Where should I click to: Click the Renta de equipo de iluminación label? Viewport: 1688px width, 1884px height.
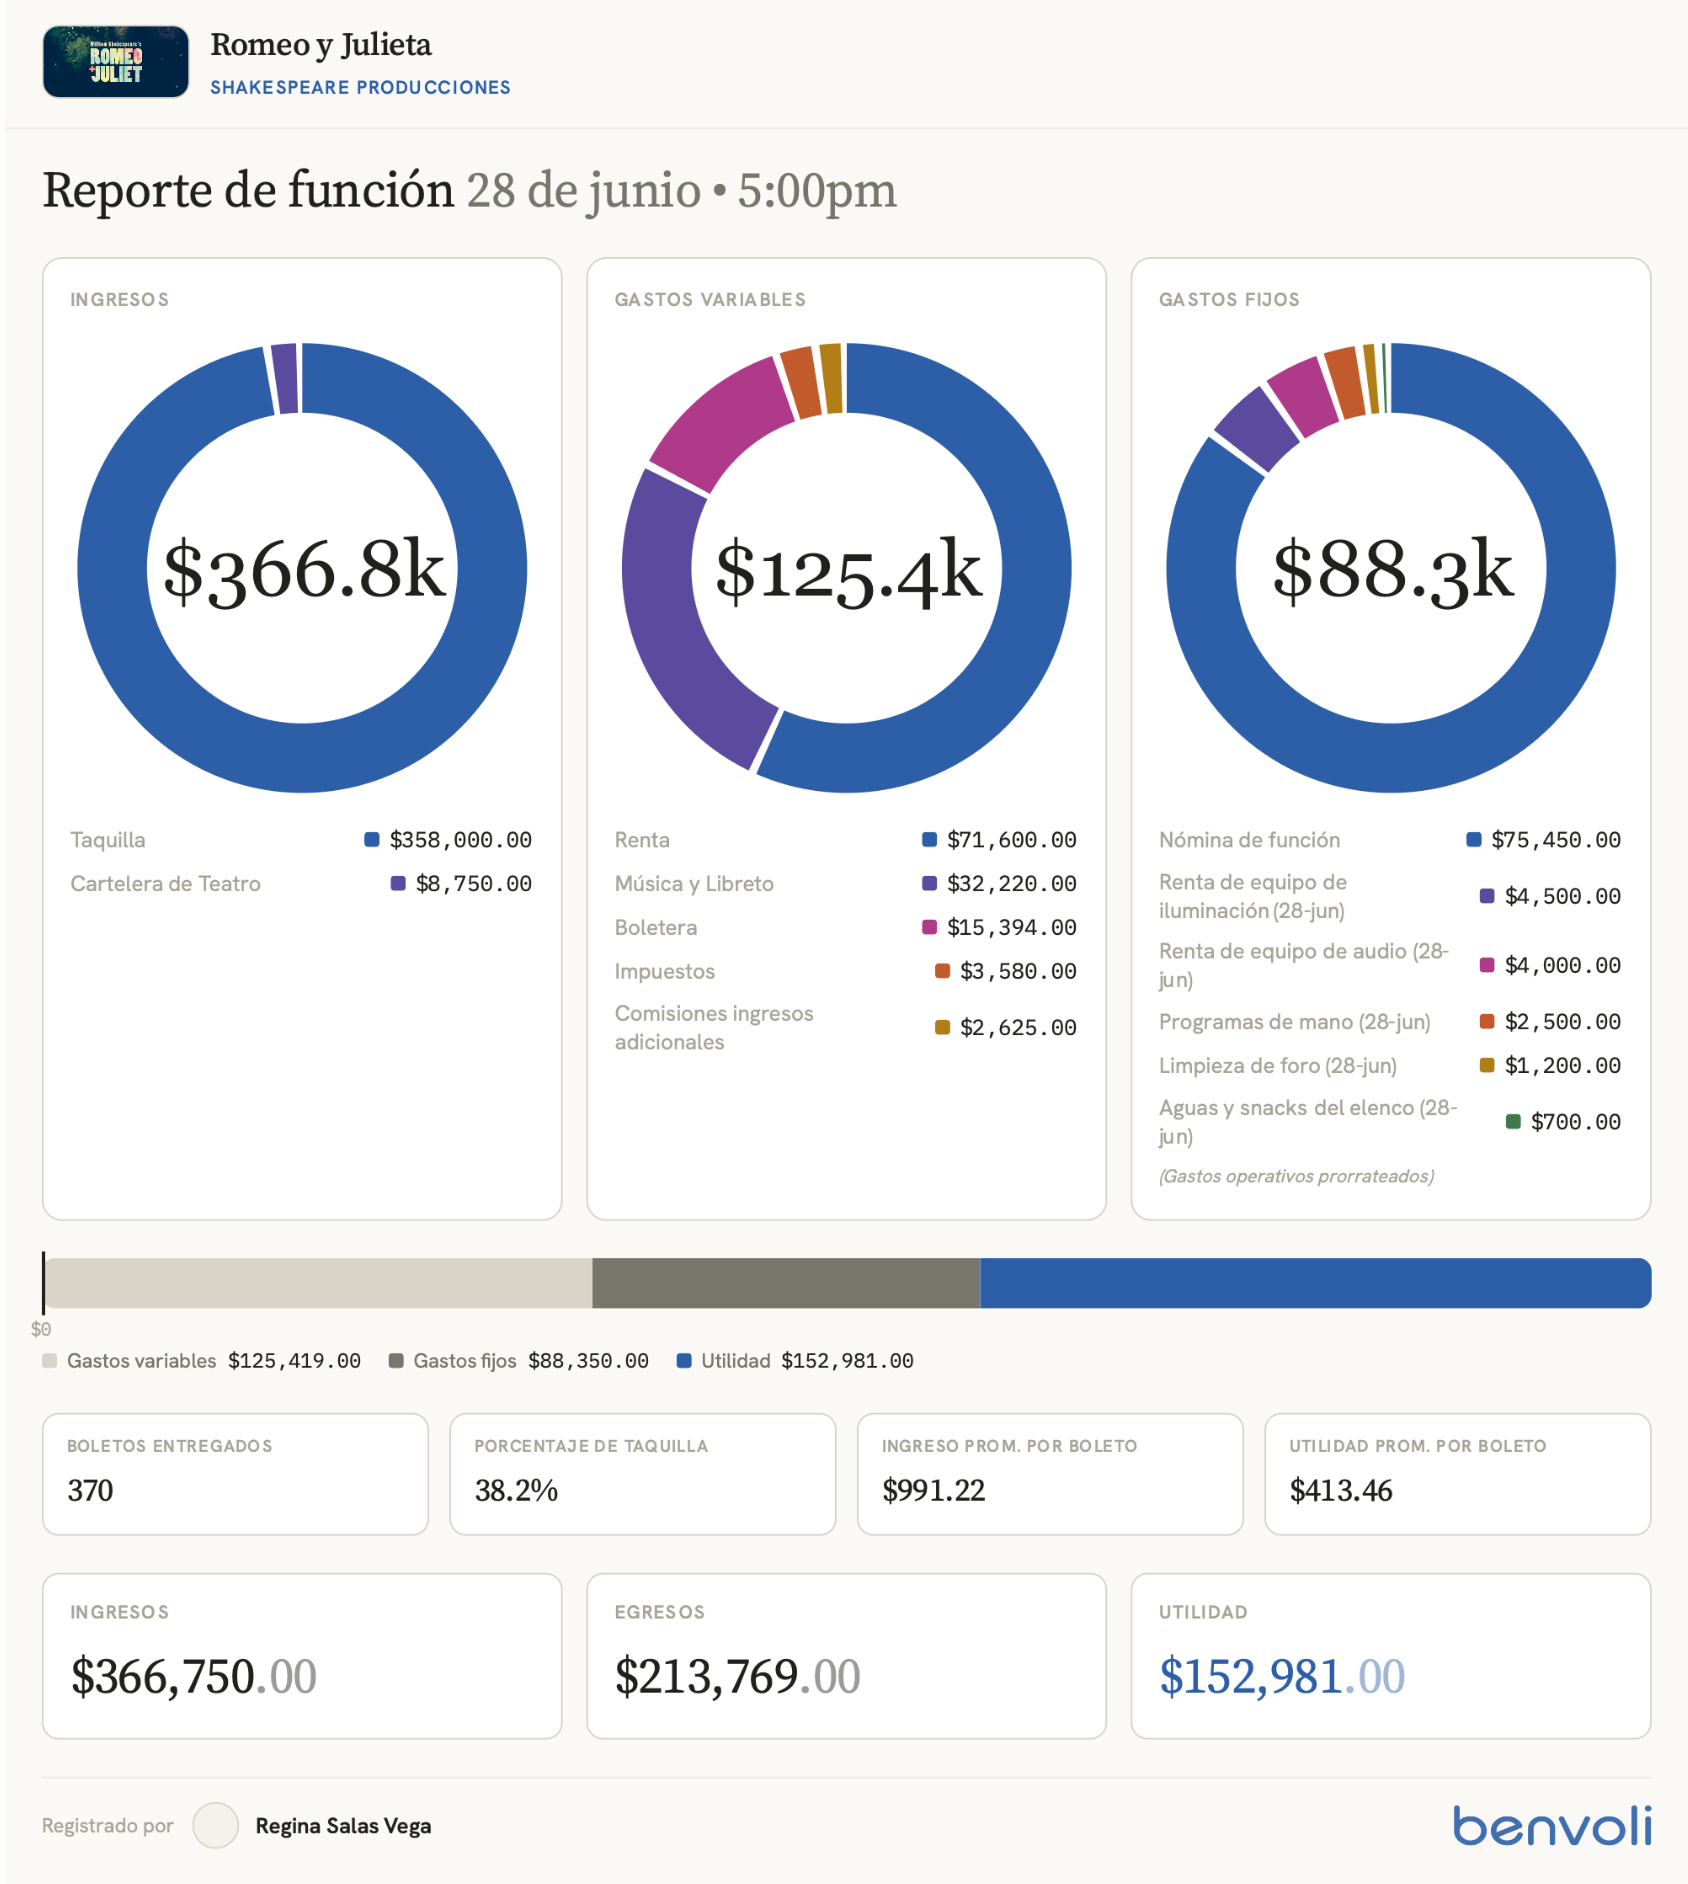coord(1253,896)
